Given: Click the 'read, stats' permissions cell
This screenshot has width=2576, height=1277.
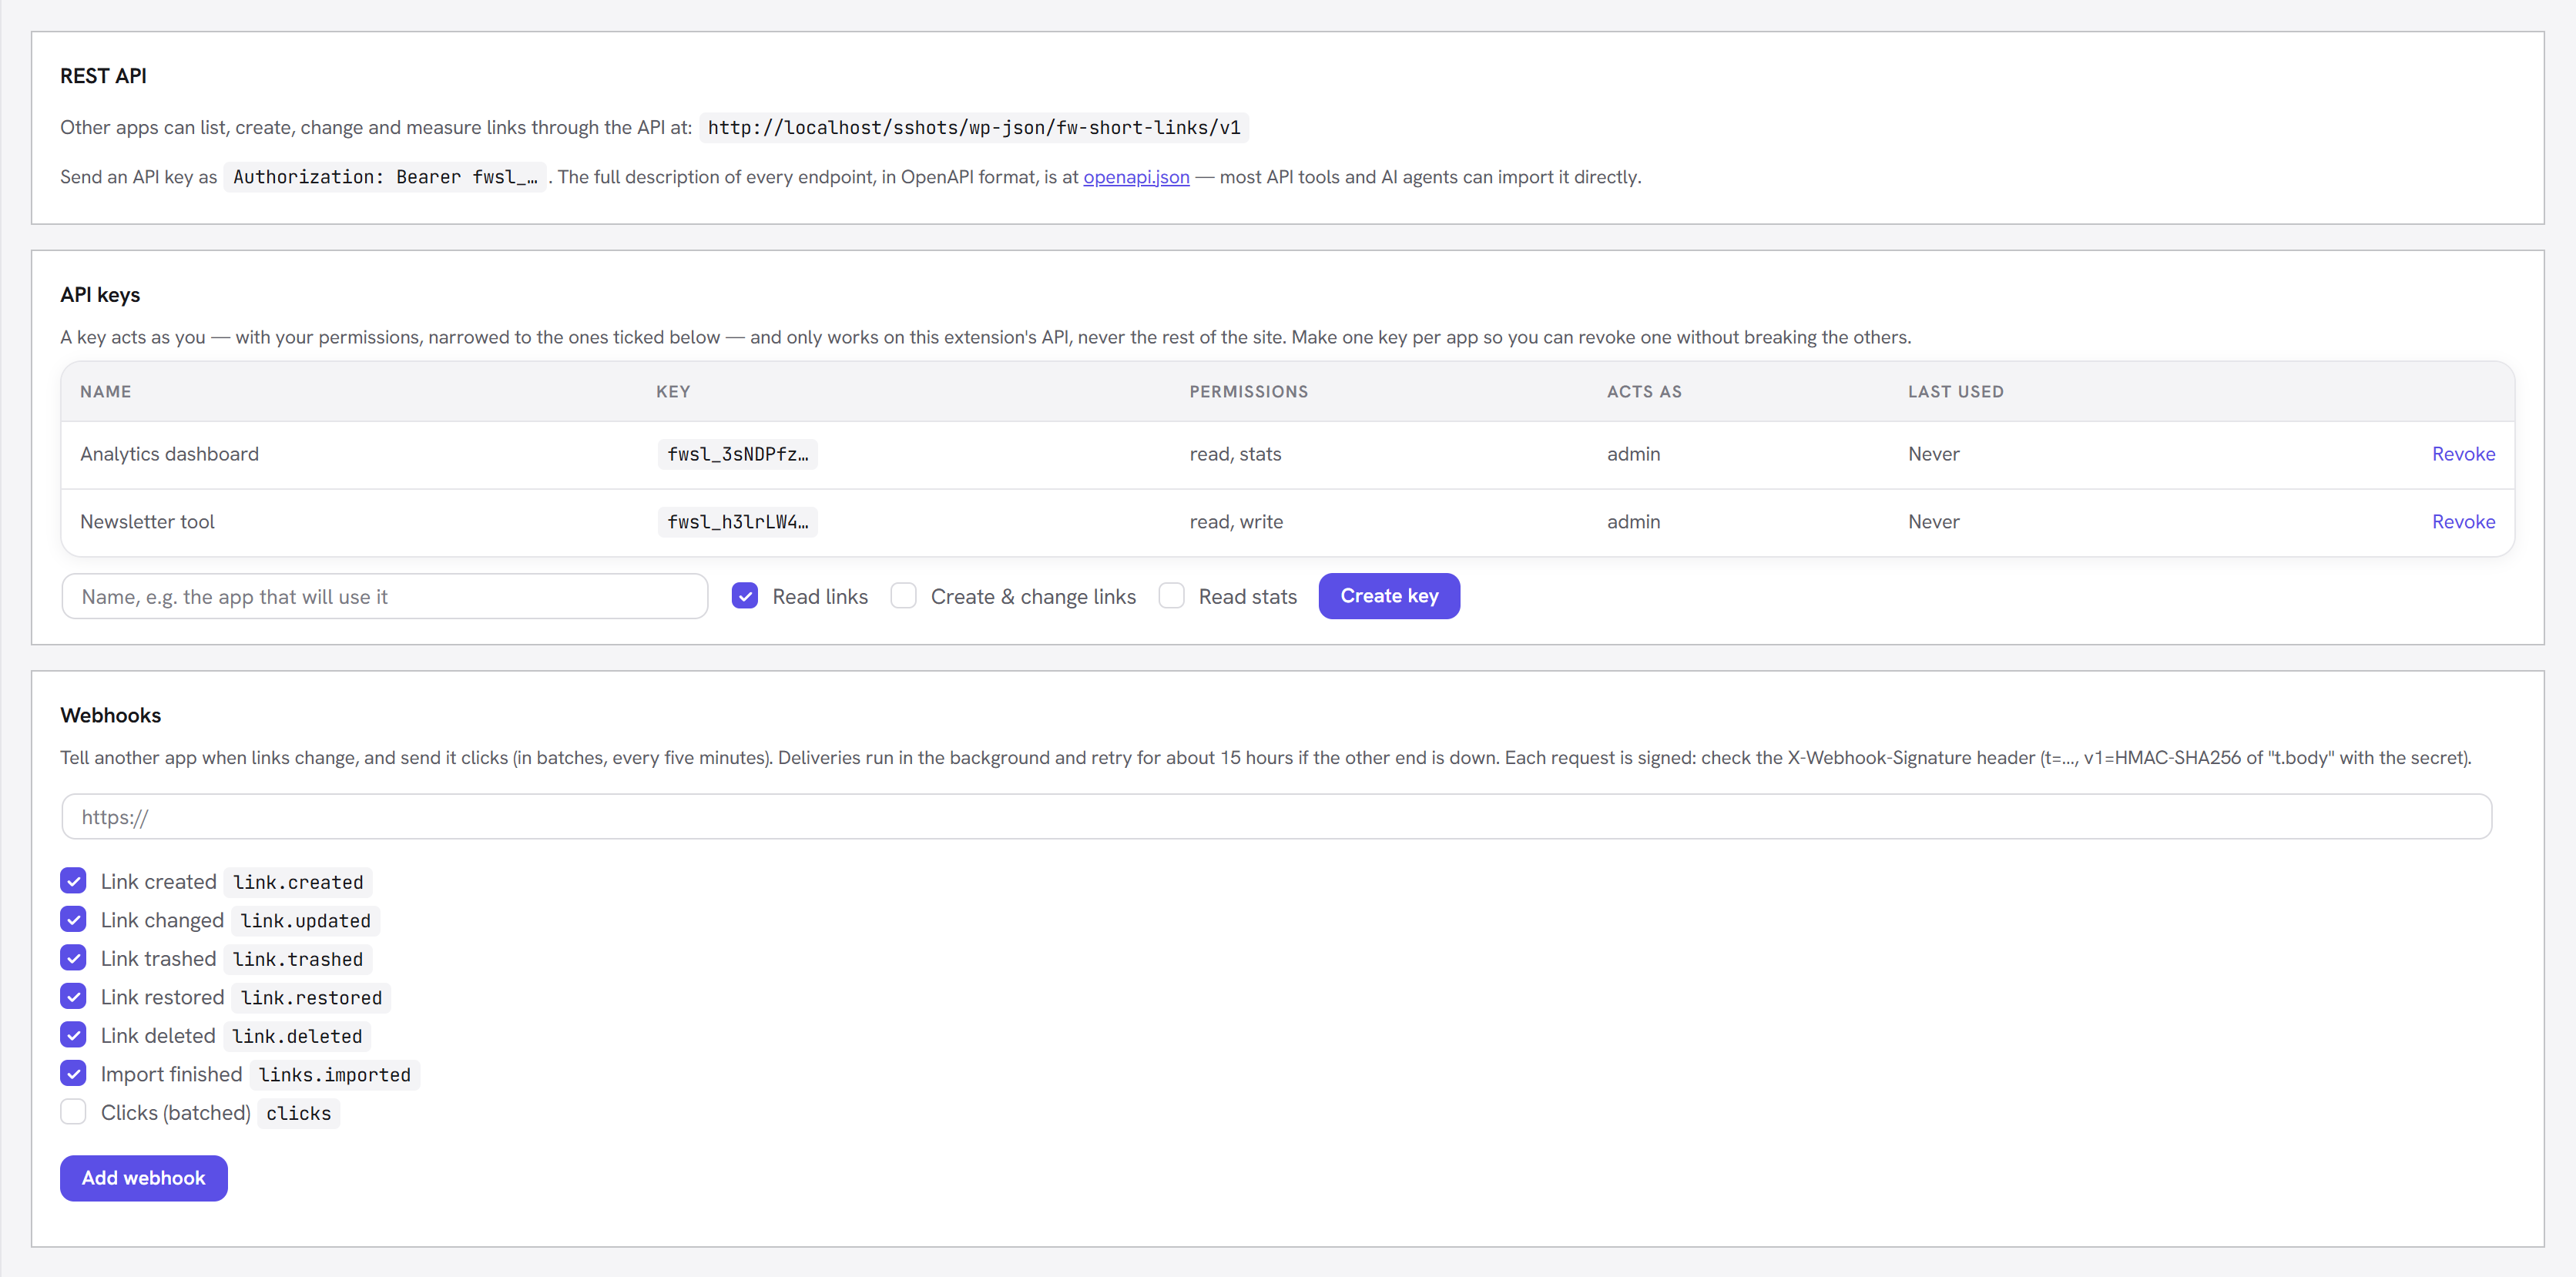Looking at the screenshot, I should [x=1235, y=454].
